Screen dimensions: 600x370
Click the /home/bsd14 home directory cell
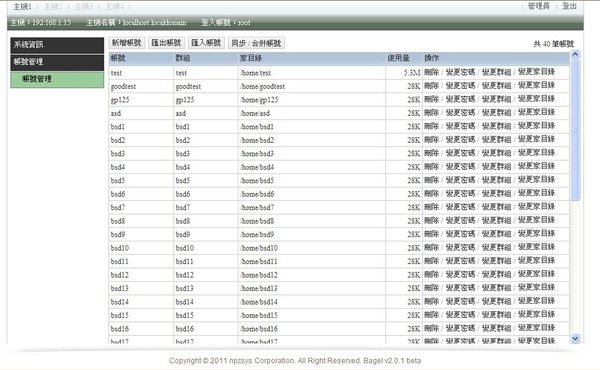click(312, 302)
